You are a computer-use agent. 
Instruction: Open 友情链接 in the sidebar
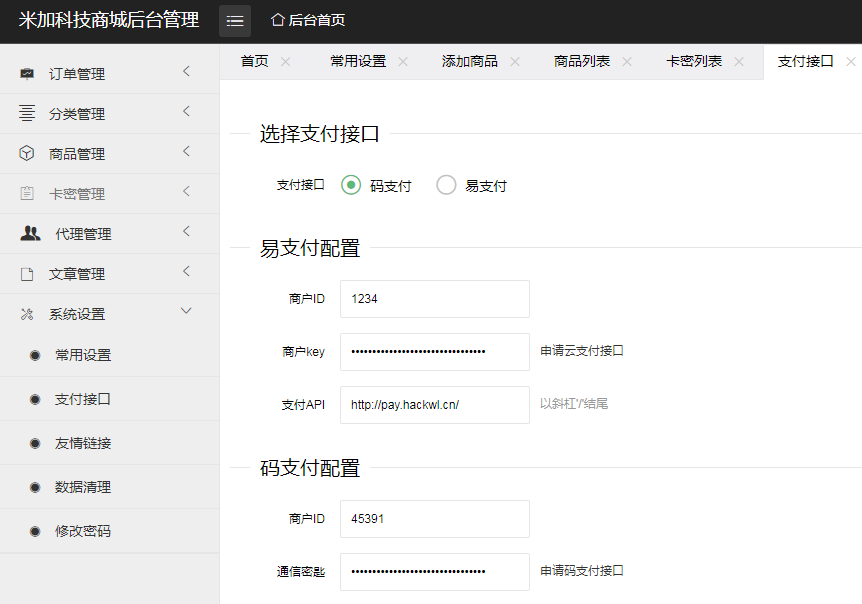point(83,443)
